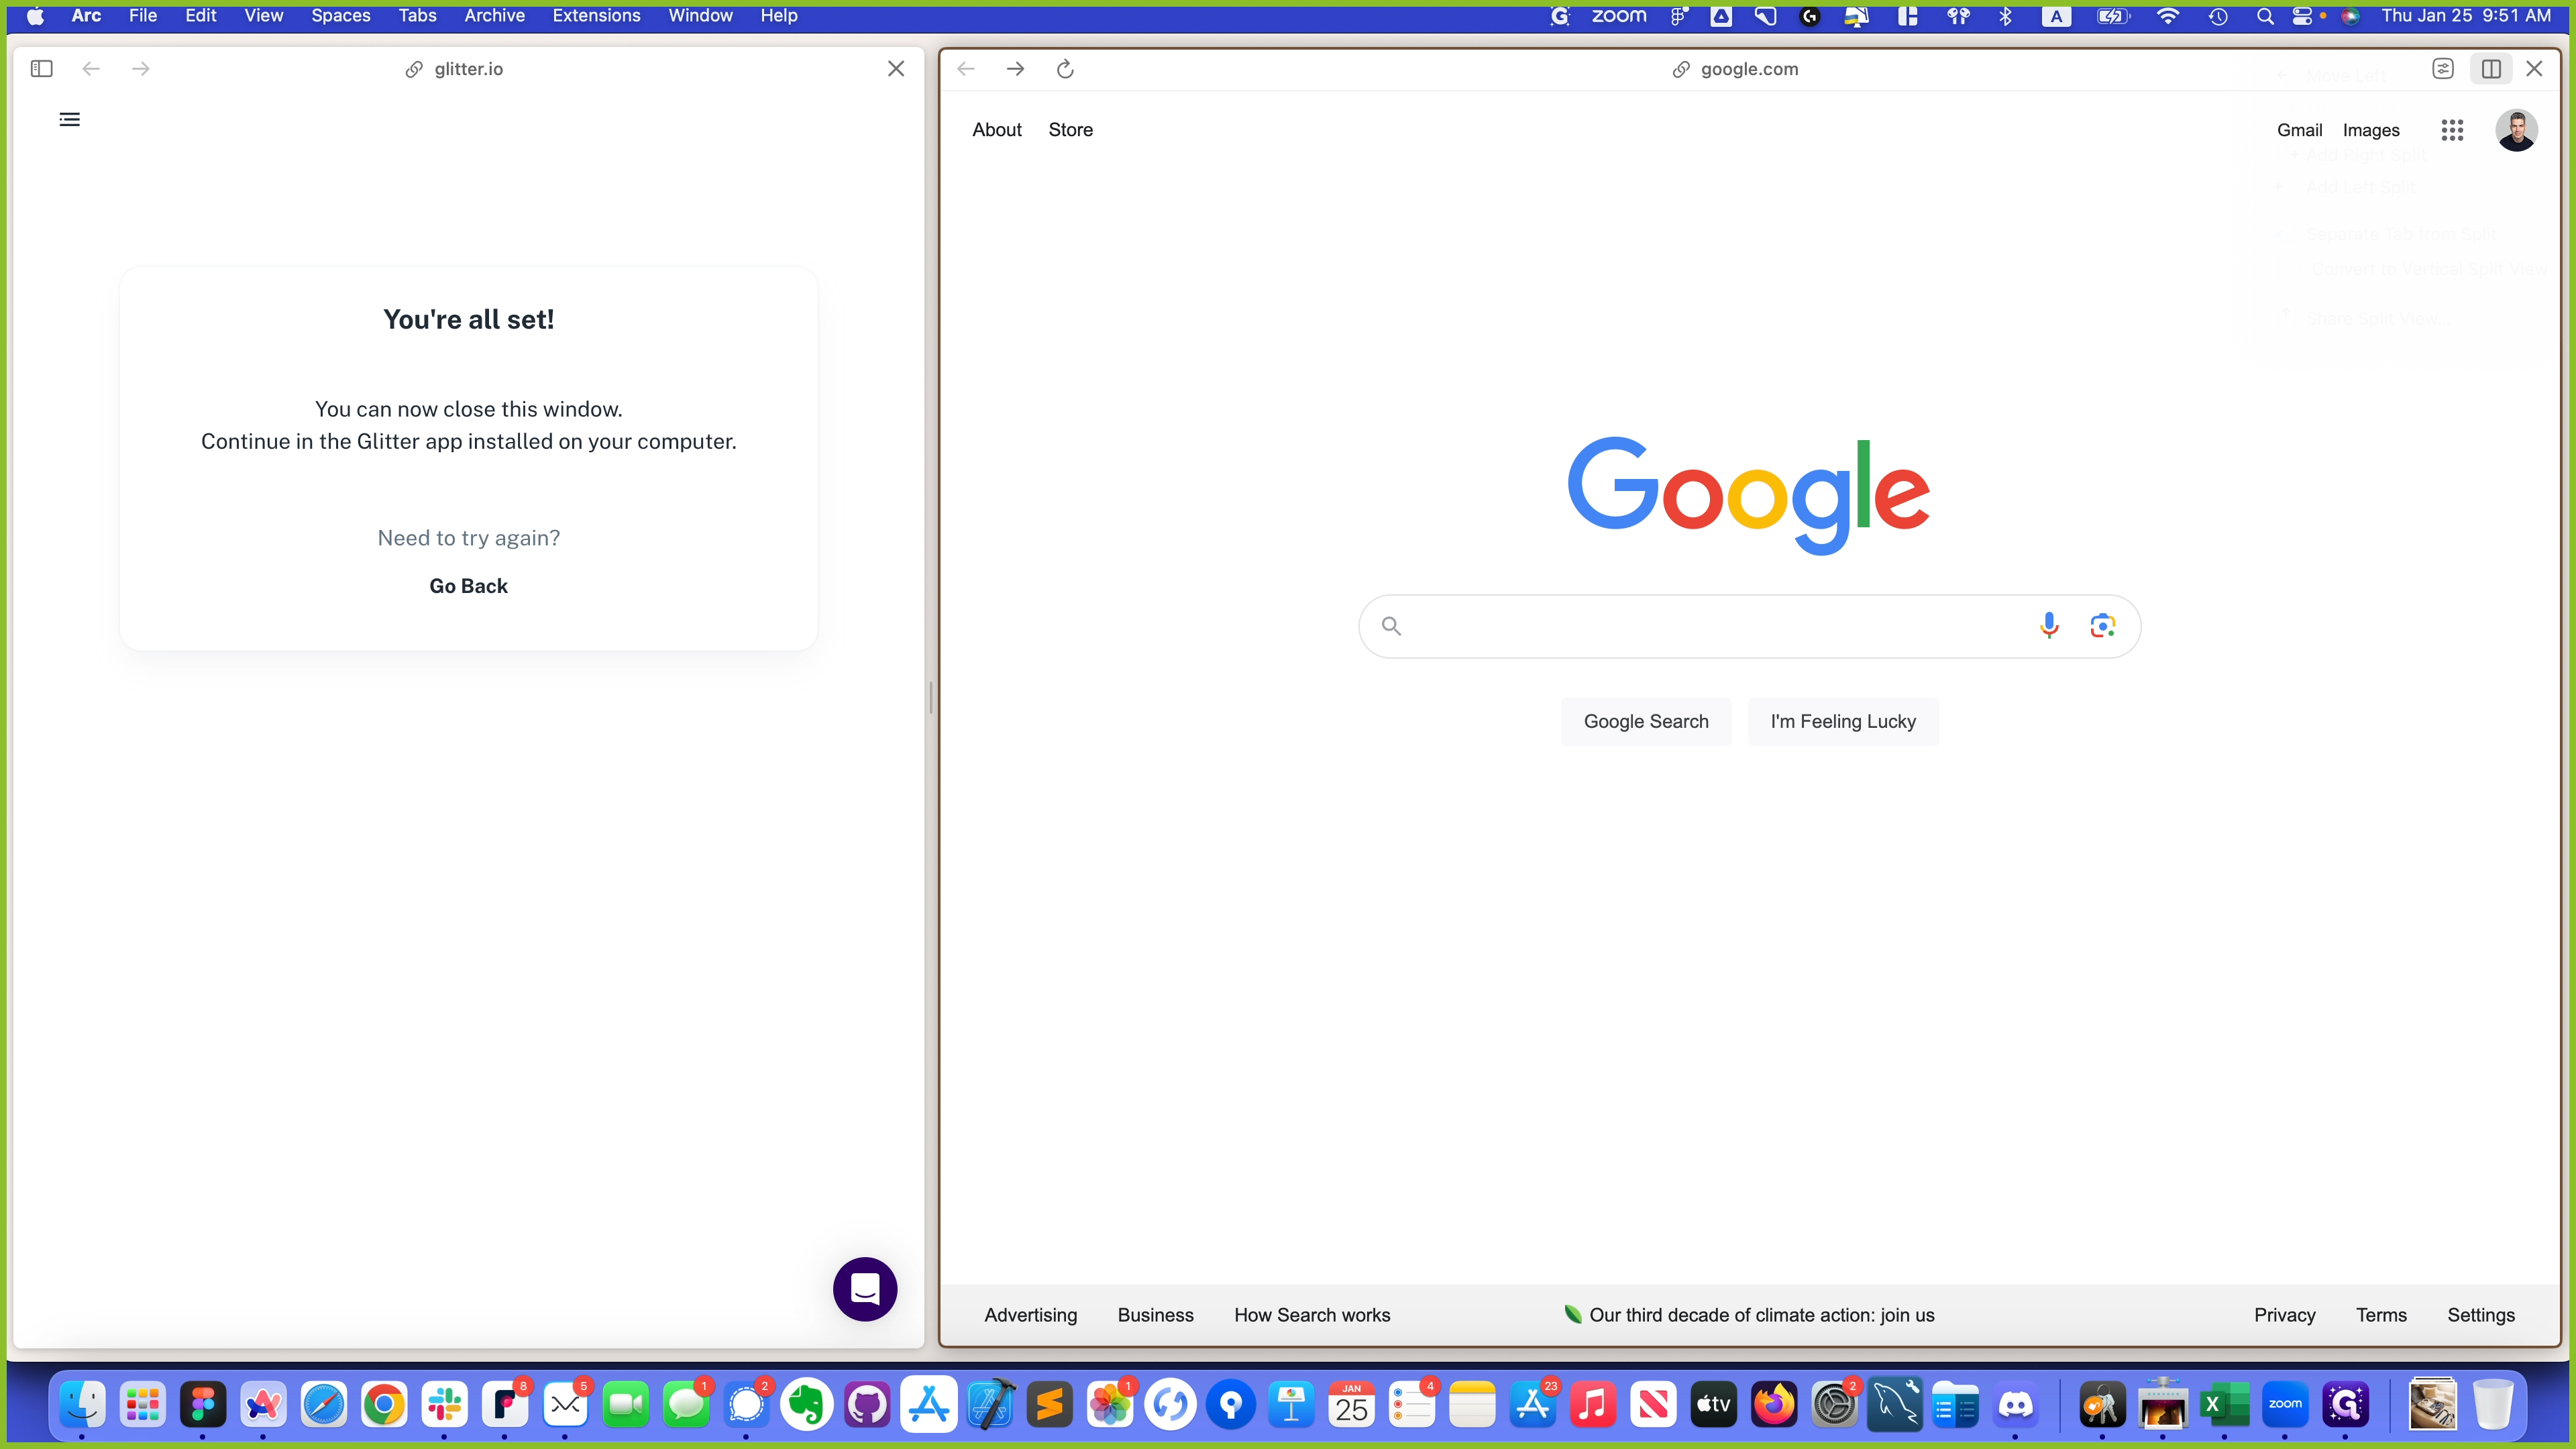Open the purple Intercom chat bubble
Image resolution: width=2576 pixels, height=1449 pixels.
coord(865,1289)
